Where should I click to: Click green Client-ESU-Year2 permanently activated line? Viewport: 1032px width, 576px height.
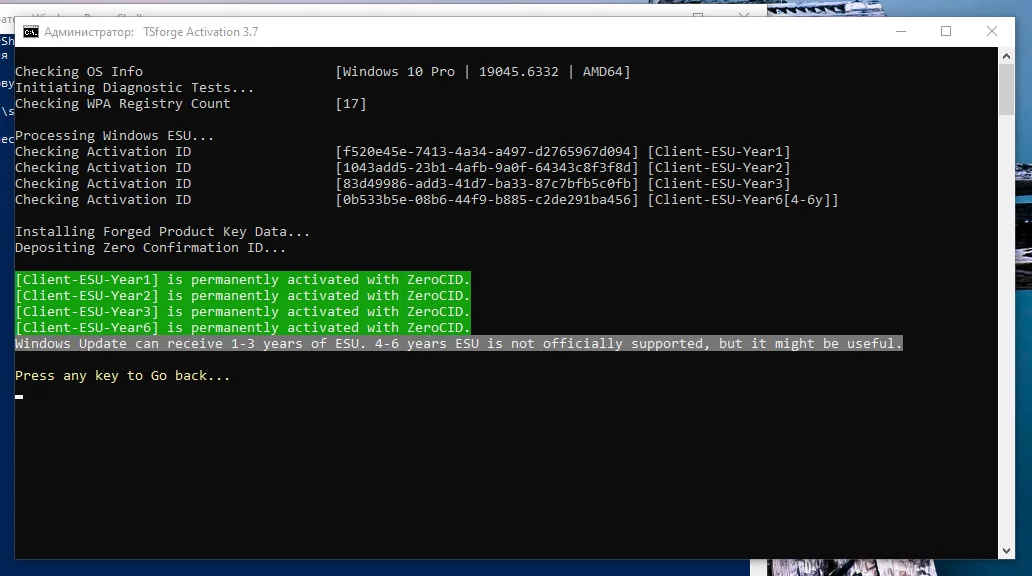click(243, 296)
